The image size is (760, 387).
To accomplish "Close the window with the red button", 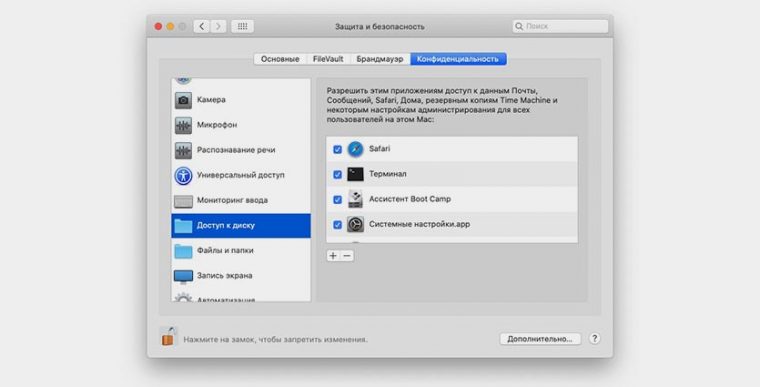I will (x=158, y=26).
